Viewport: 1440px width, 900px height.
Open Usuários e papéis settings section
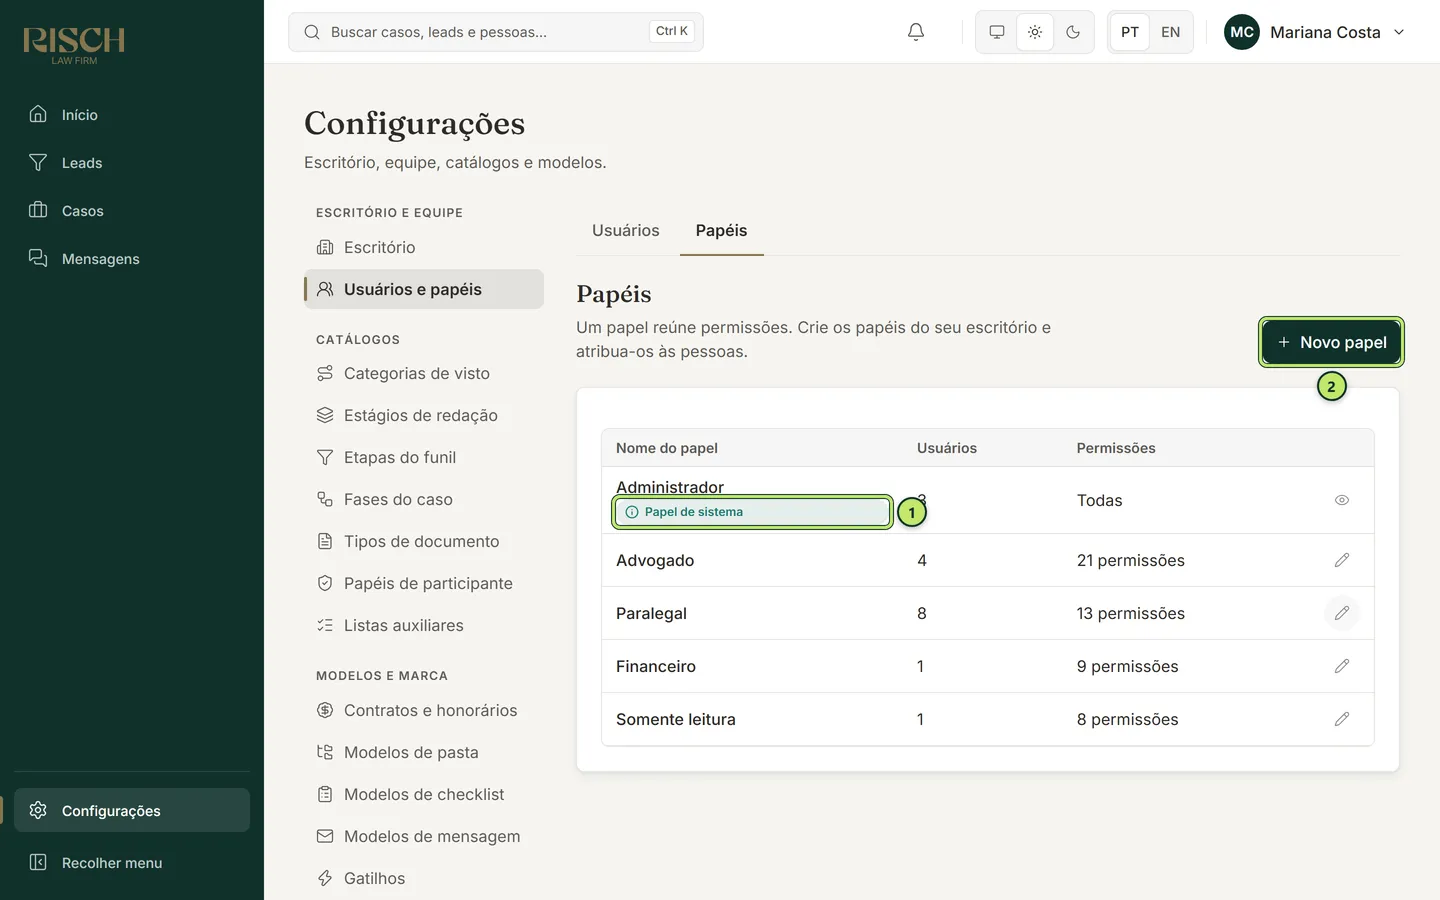point(424,289)
